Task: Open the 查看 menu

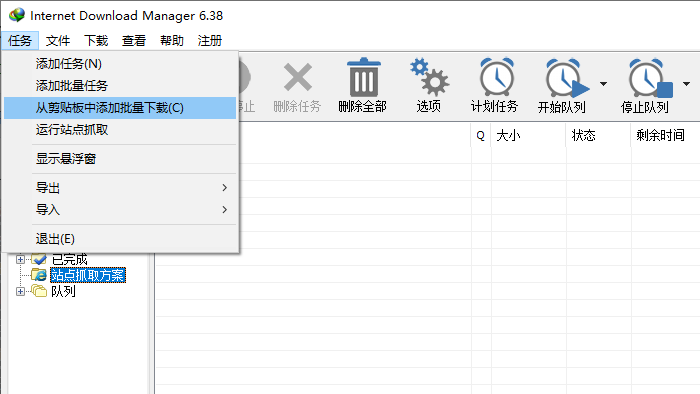Action: 134,41
